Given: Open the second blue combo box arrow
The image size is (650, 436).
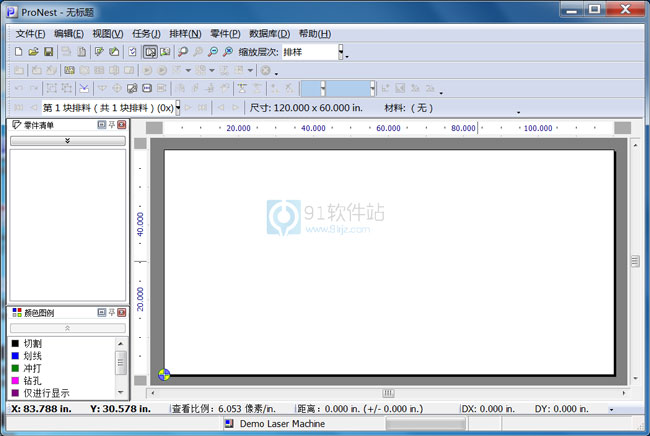Looking at the screenshot, I should 373,88.
